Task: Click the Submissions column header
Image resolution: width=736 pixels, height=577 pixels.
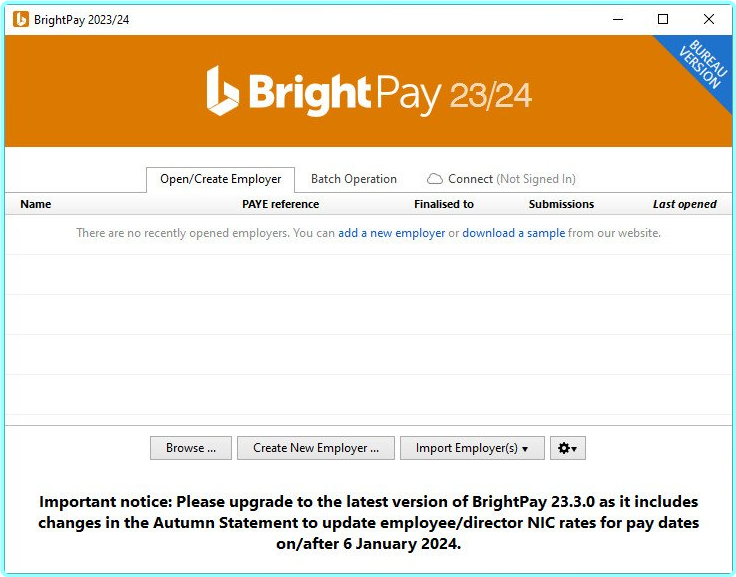Action: (561, 204)
